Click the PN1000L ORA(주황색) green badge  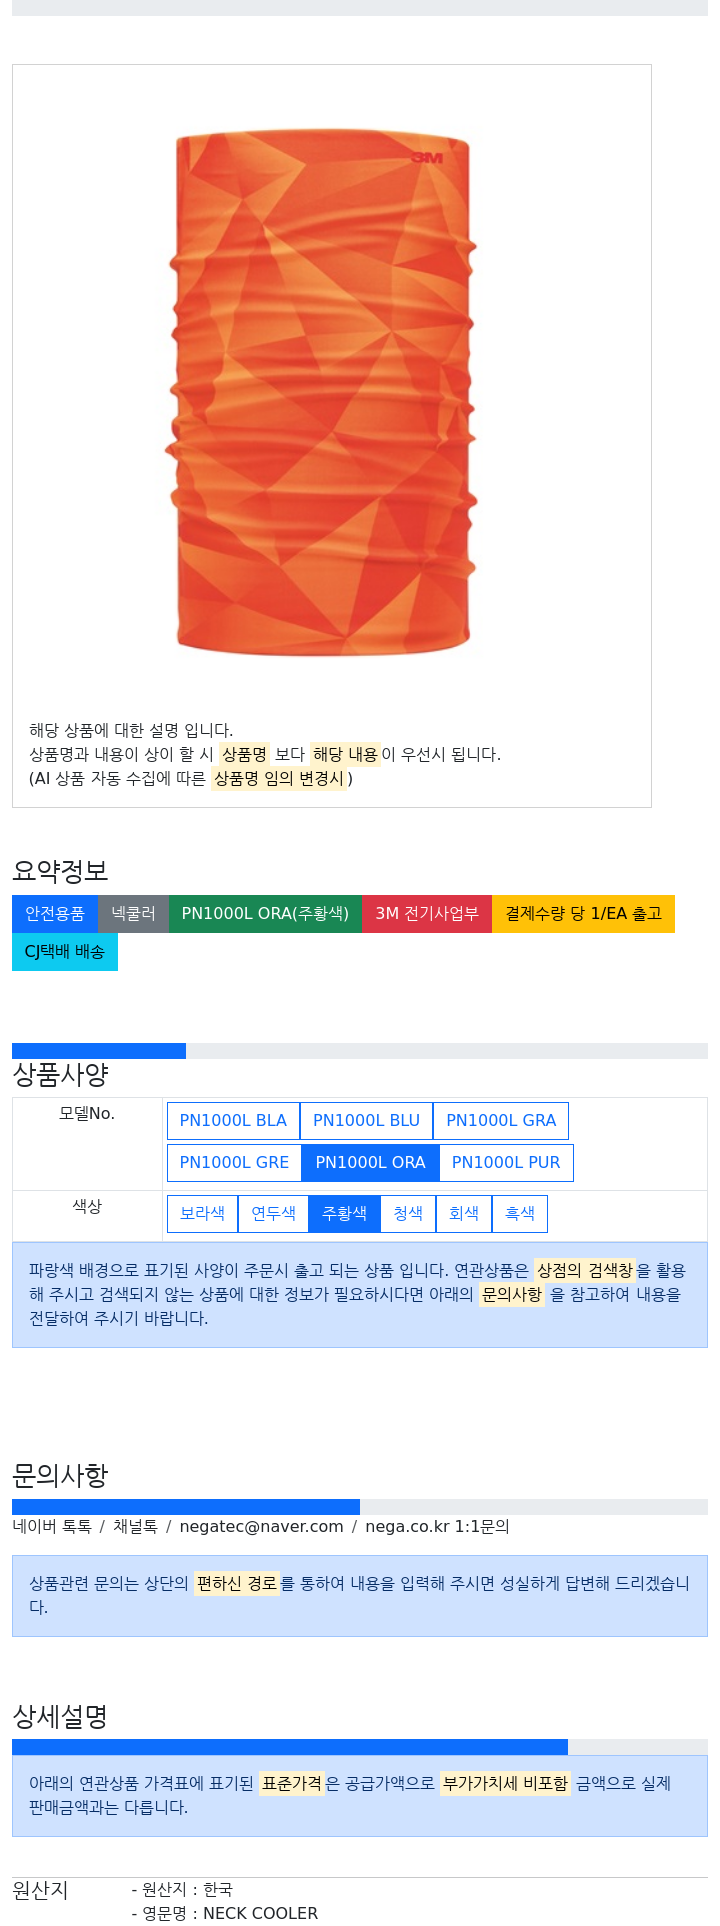tap(265, 914)
